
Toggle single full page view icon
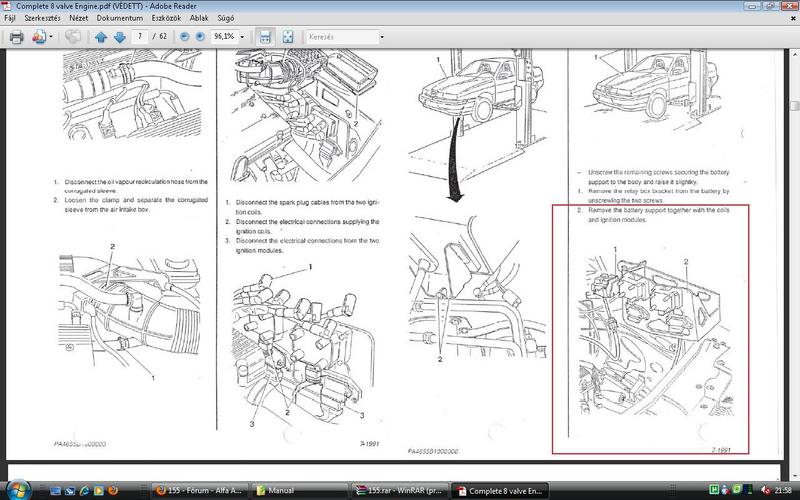[288, 37]
